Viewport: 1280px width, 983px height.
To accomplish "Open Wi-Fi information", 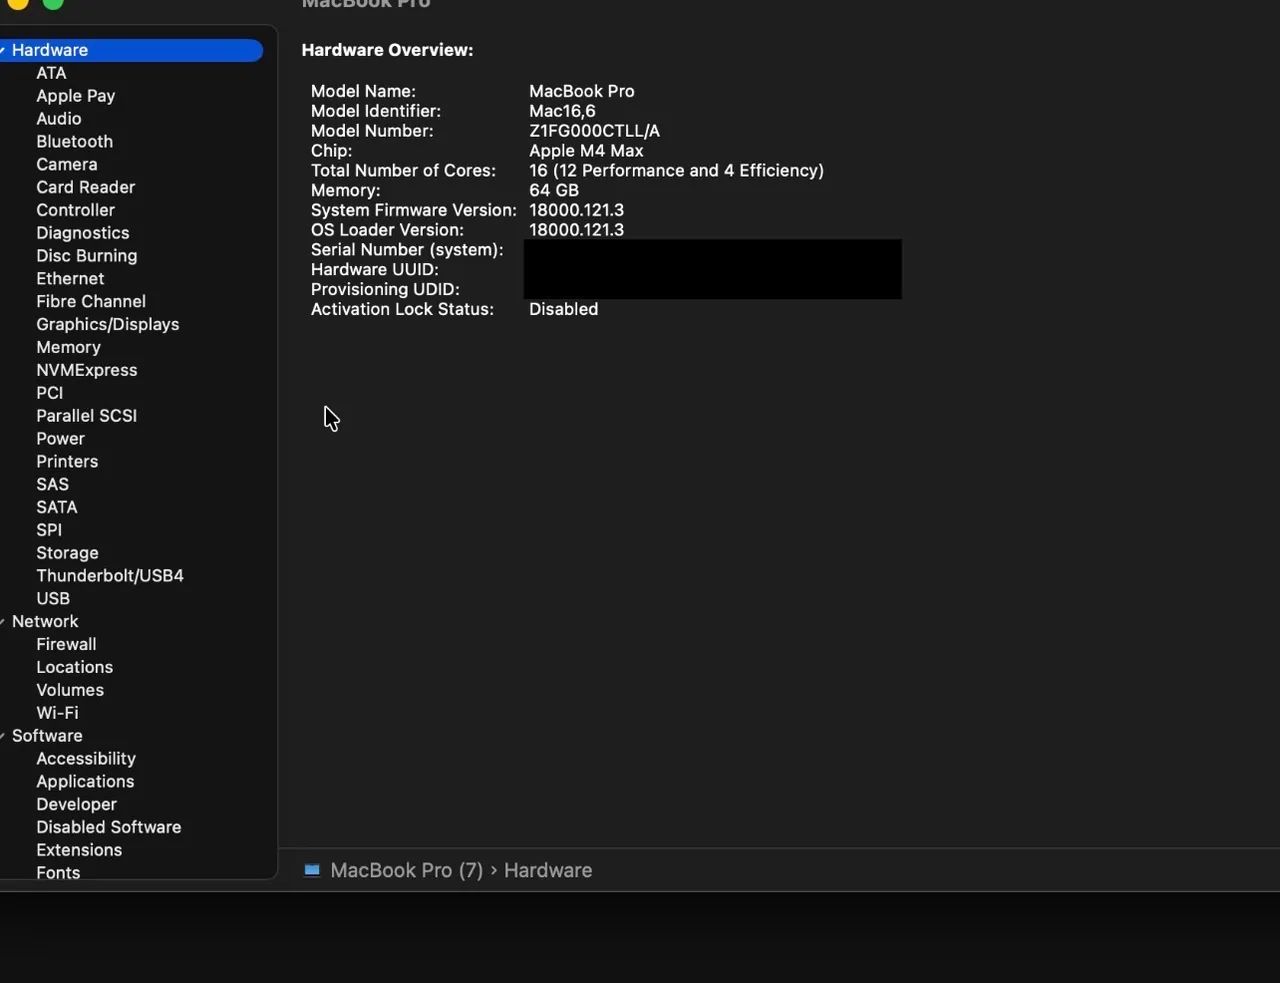I will coord(57,713).
